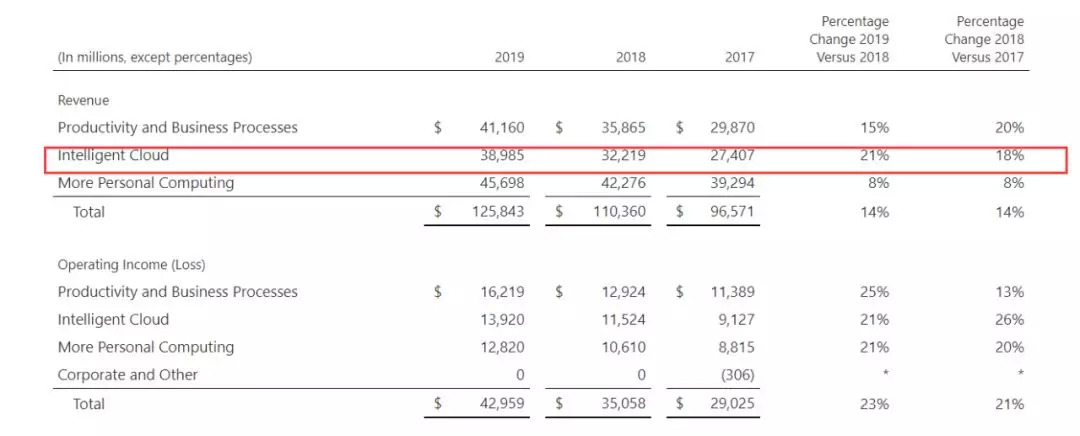Screen dimensions: 1080x436
Task: Click the 2019 column header
Action: (509, 57)
